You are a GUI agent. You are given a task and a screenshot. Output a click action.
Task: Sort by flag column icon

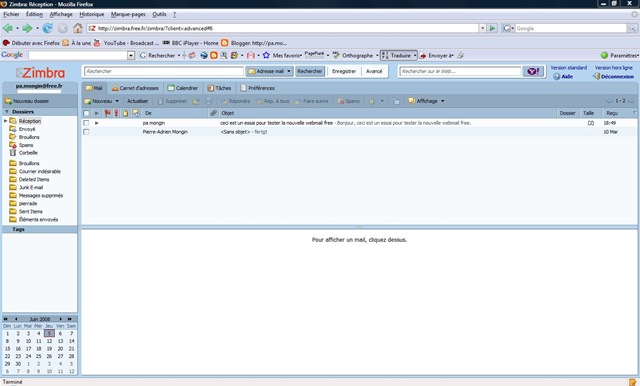point(107,113)
